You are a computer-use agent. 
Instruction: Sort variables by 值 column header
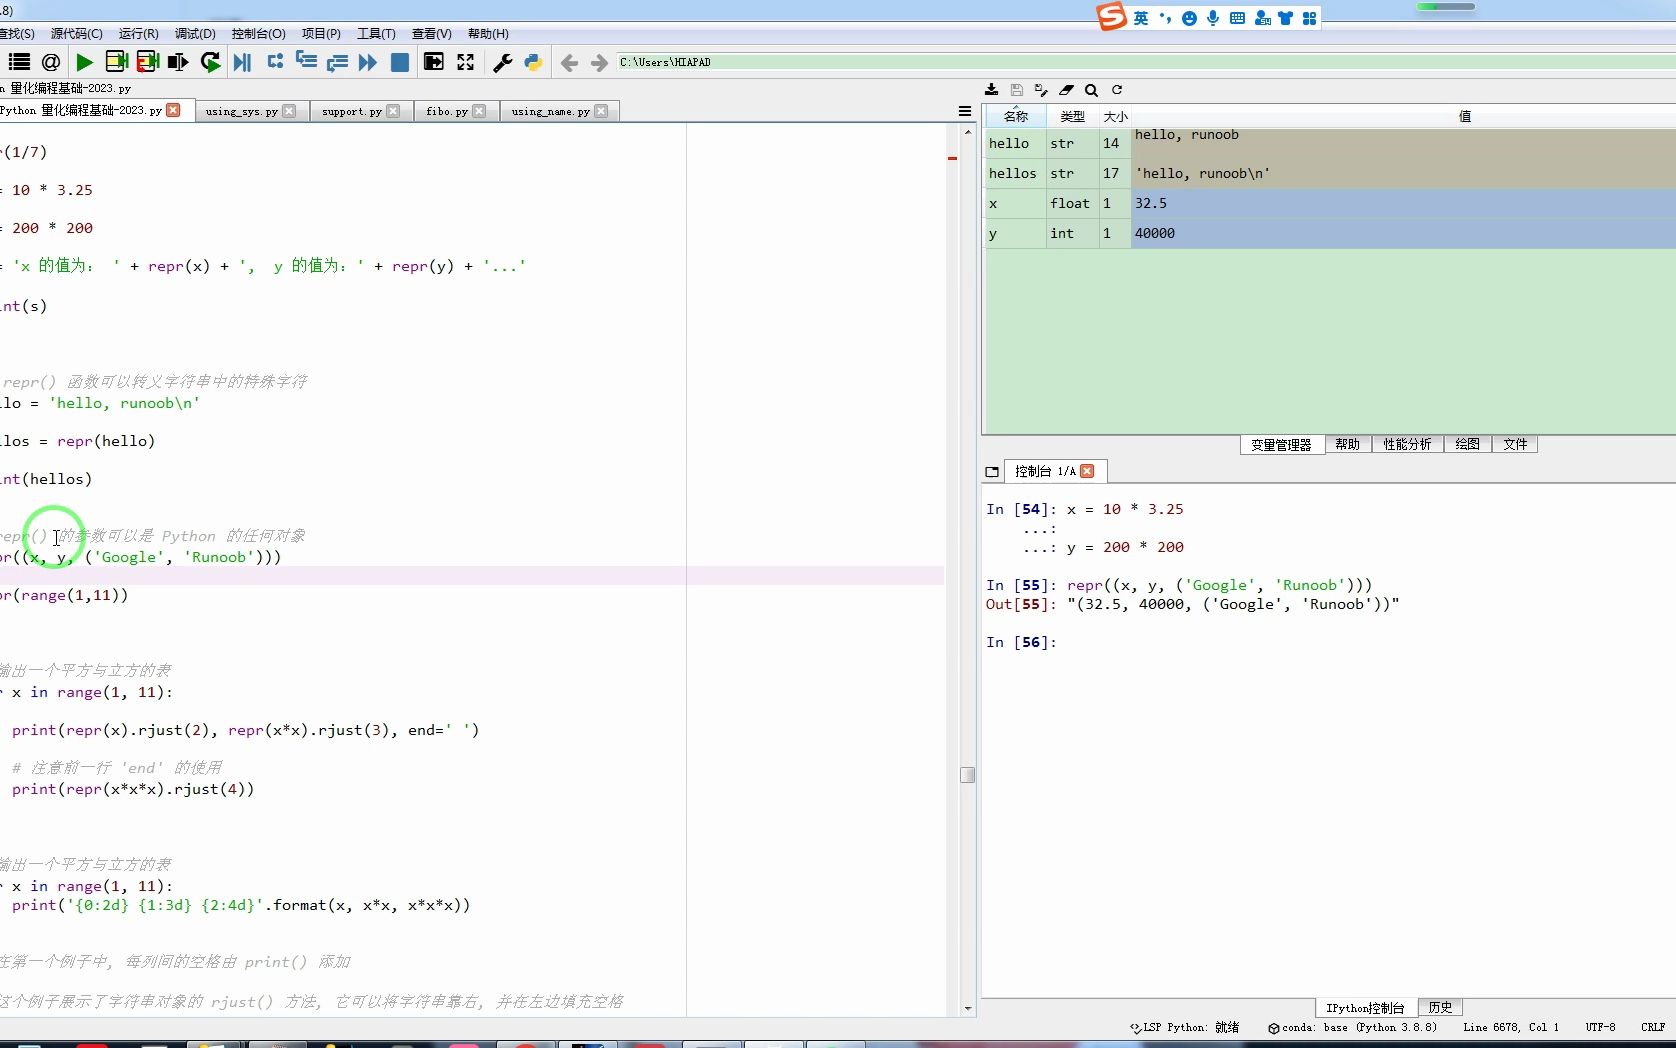1465,116
